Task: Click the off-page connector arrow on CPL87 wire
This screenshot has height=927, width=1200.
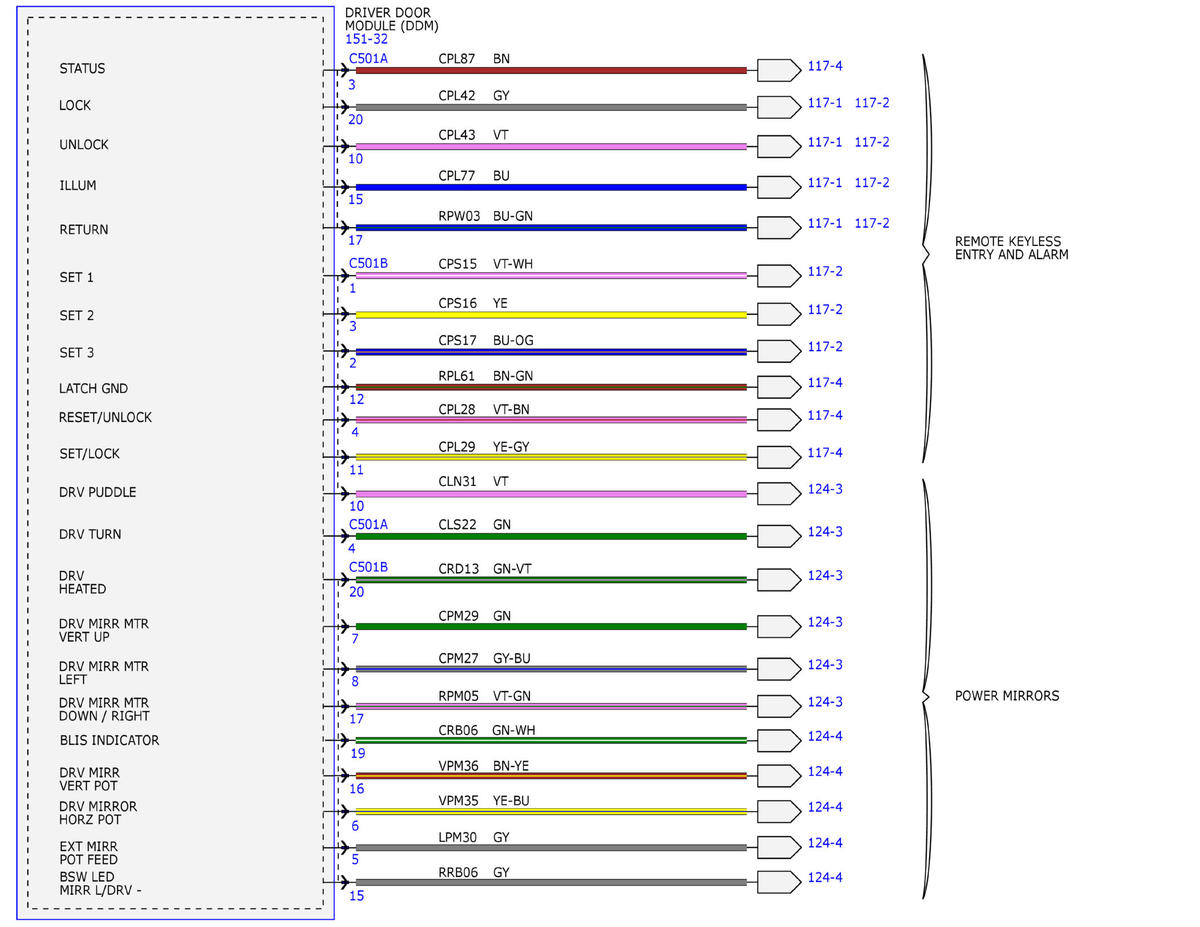Action: pyautogui.click(x=778, y=70)
